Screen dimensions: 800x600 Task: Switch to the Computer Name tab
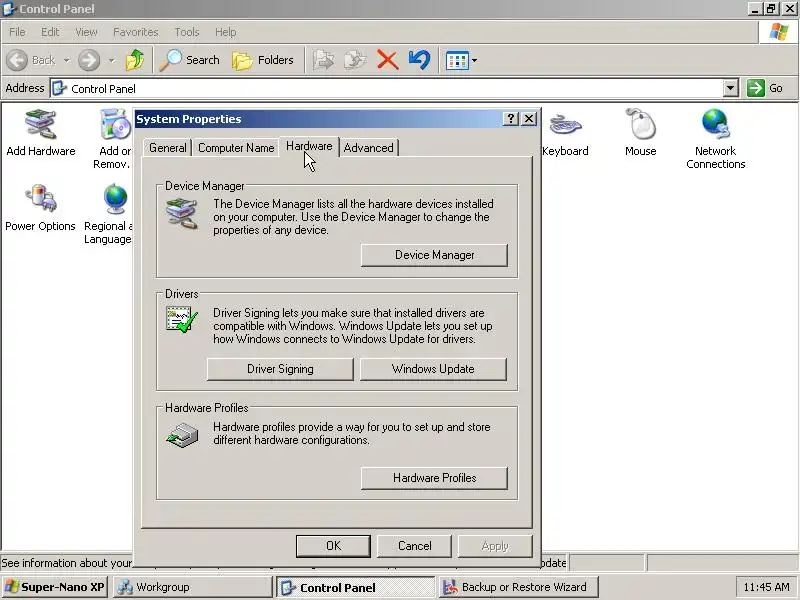236,148
